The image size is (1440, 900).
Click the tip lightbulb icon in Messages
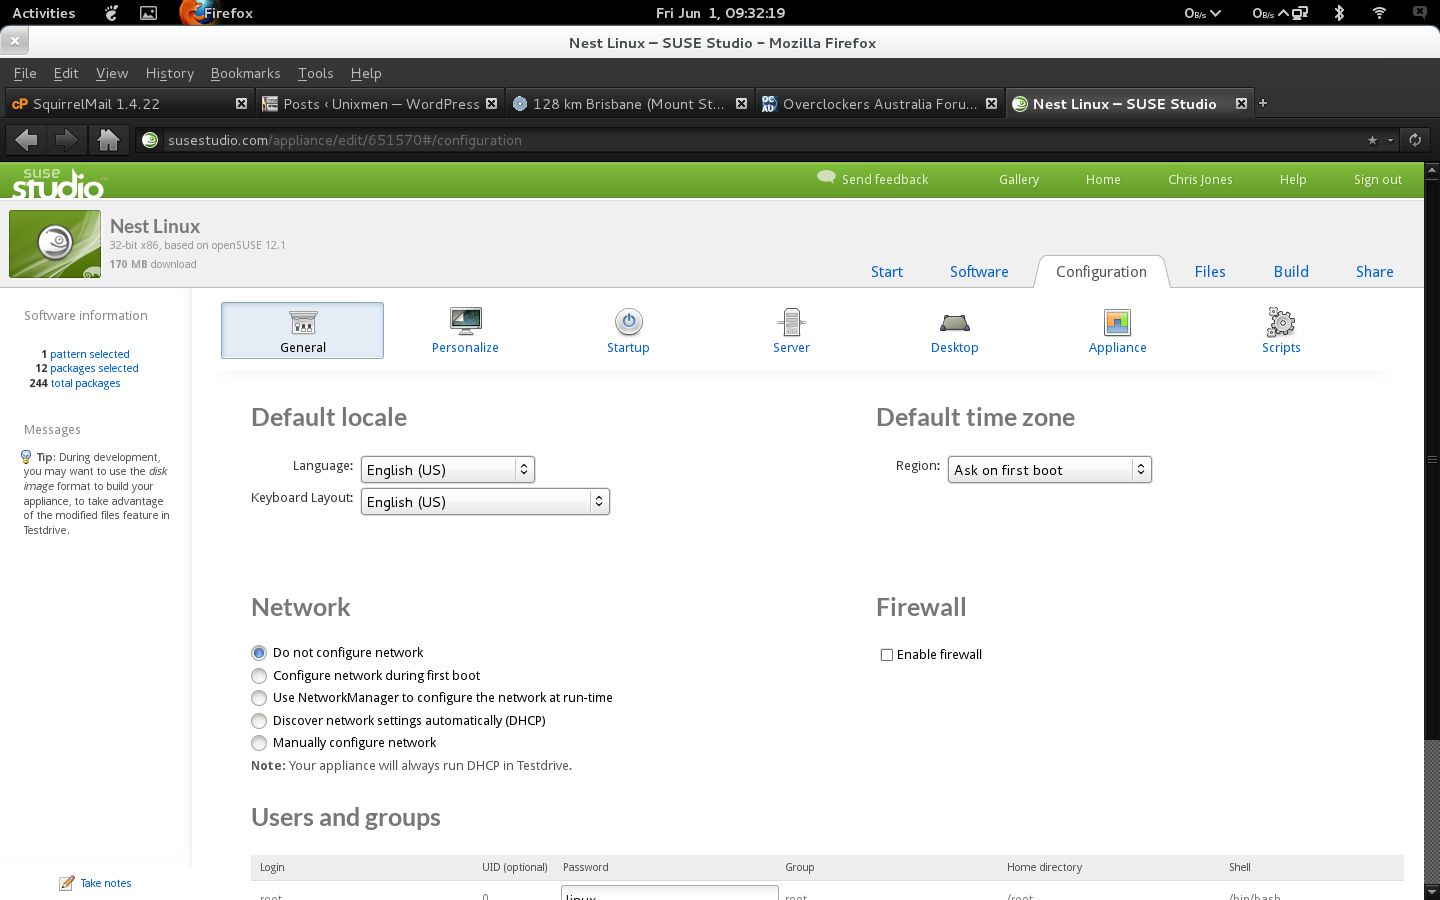pyautogui.click(x=26, y=457)
